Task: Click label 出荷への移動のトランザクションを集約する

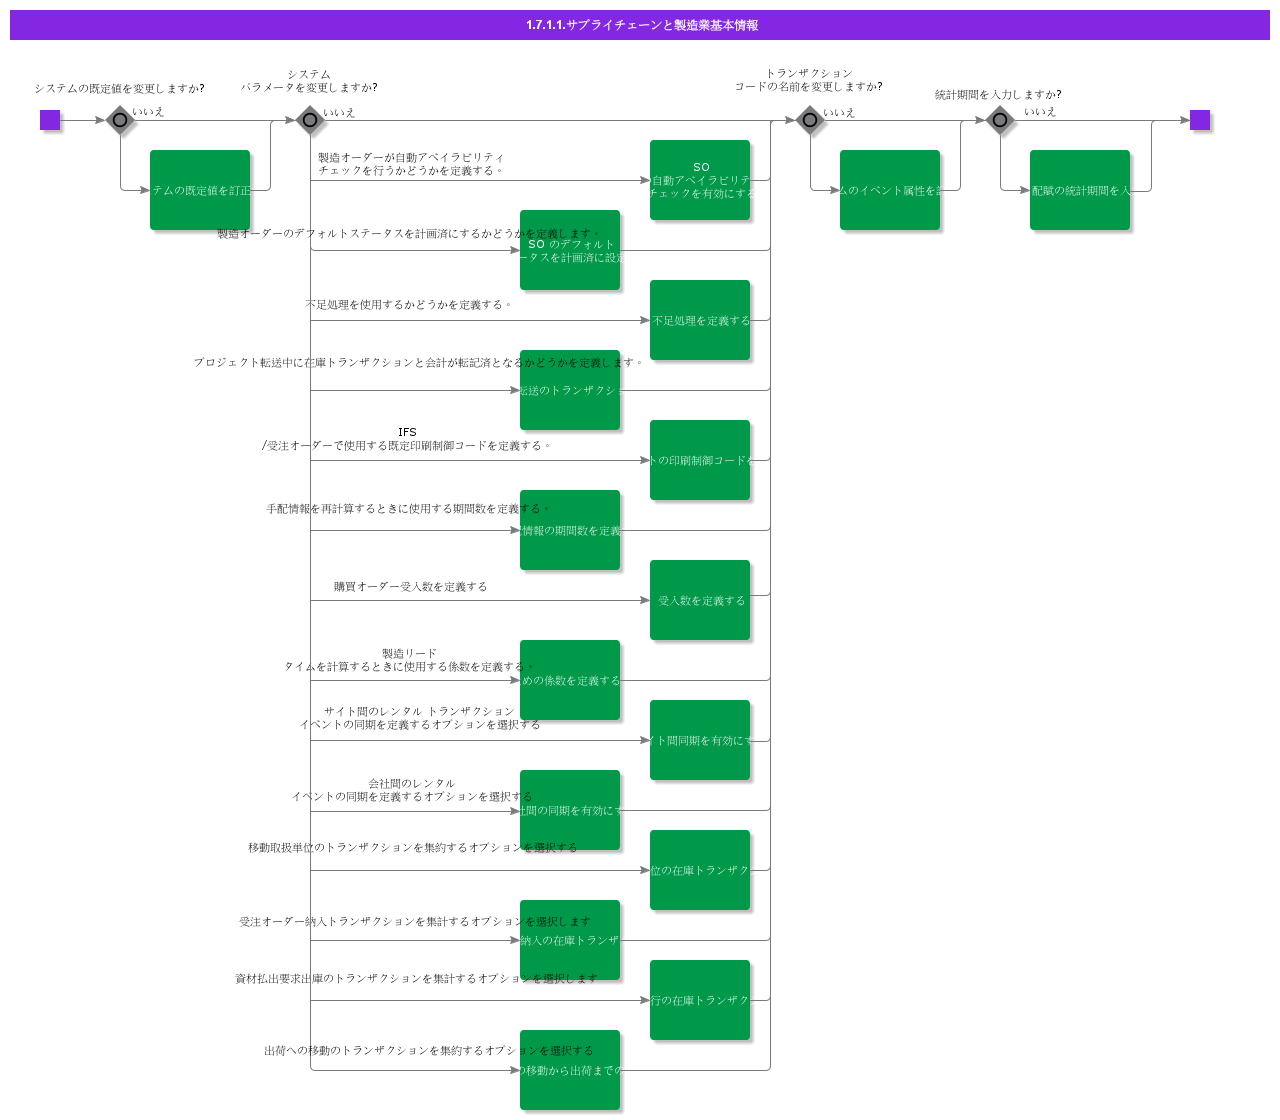Action: (x=429, y=1050)
